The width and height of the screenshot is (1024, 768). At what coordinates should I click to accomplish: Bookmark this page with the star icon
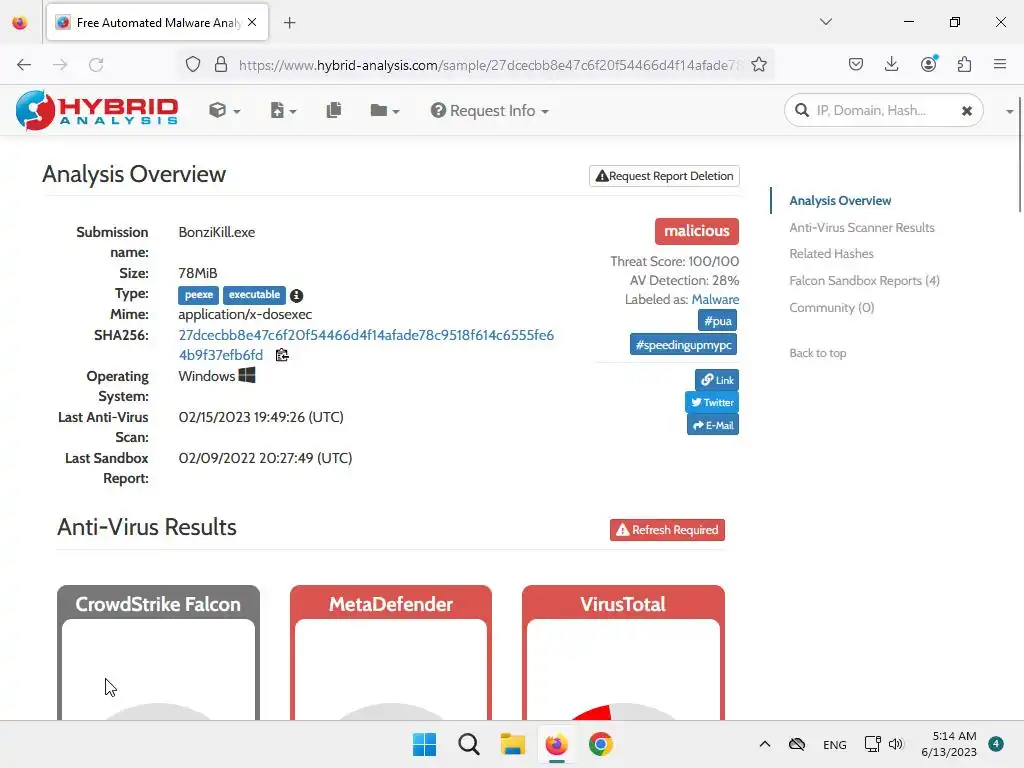click(x=758, y=65)
